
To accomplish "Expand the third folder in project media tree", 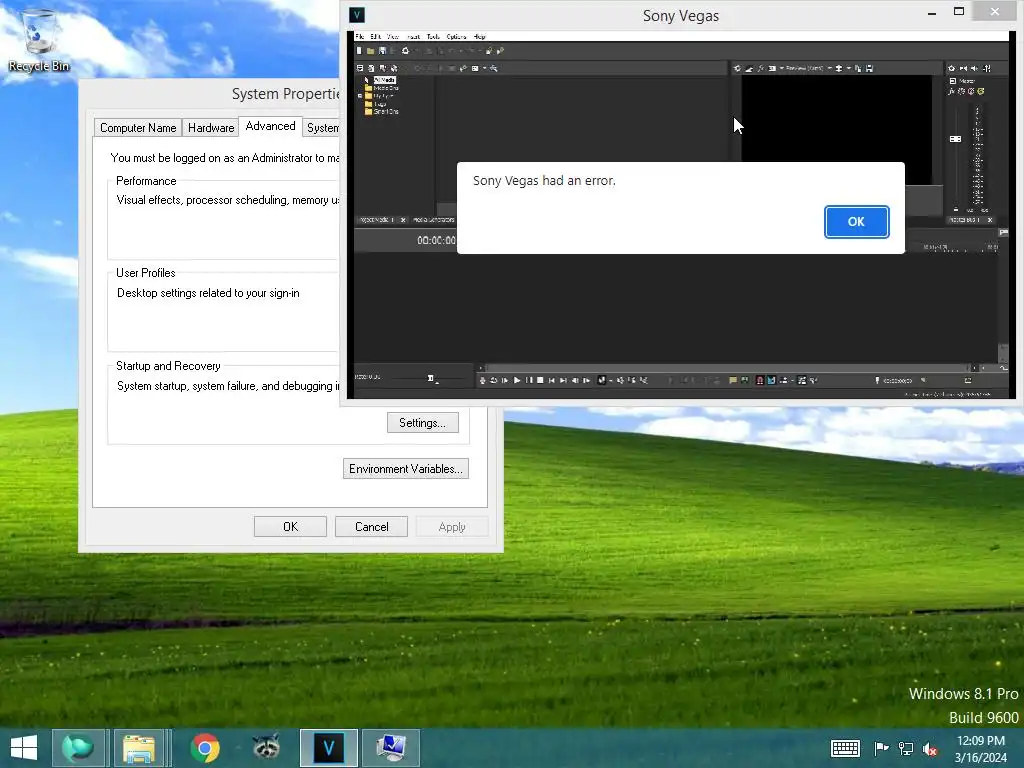I will click(x=360, y=96).
